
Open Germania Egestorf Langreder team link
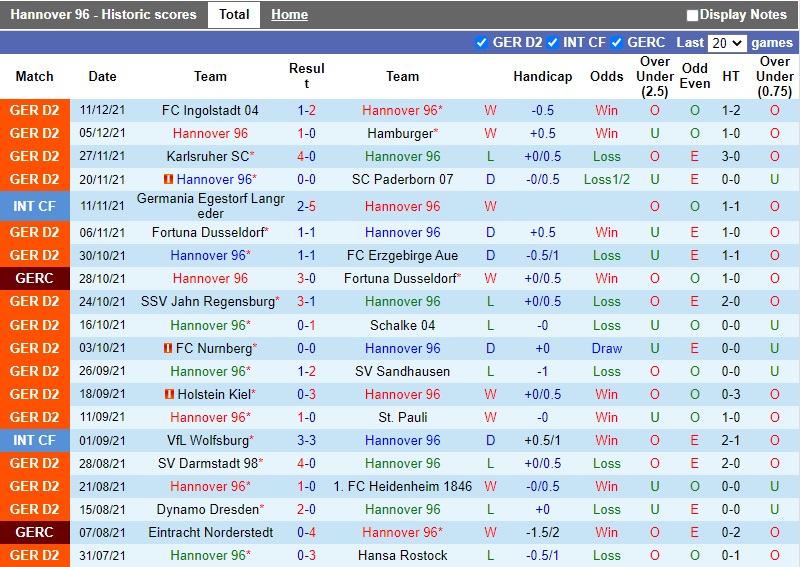click(x=210, y=206)
